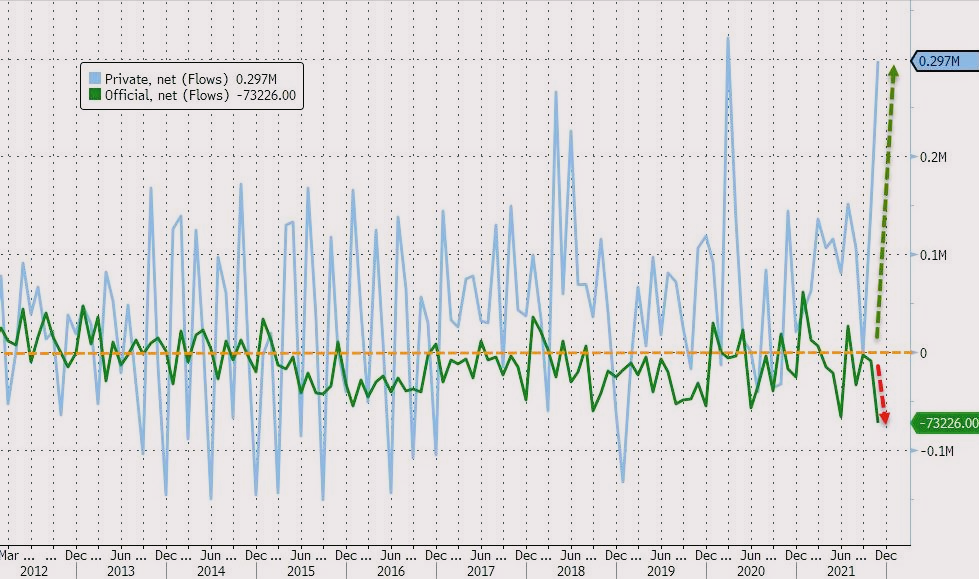Select the Official, net (Flows) legend entry
The height and width of the screenshot is (579, 979).
coord(192,95)
